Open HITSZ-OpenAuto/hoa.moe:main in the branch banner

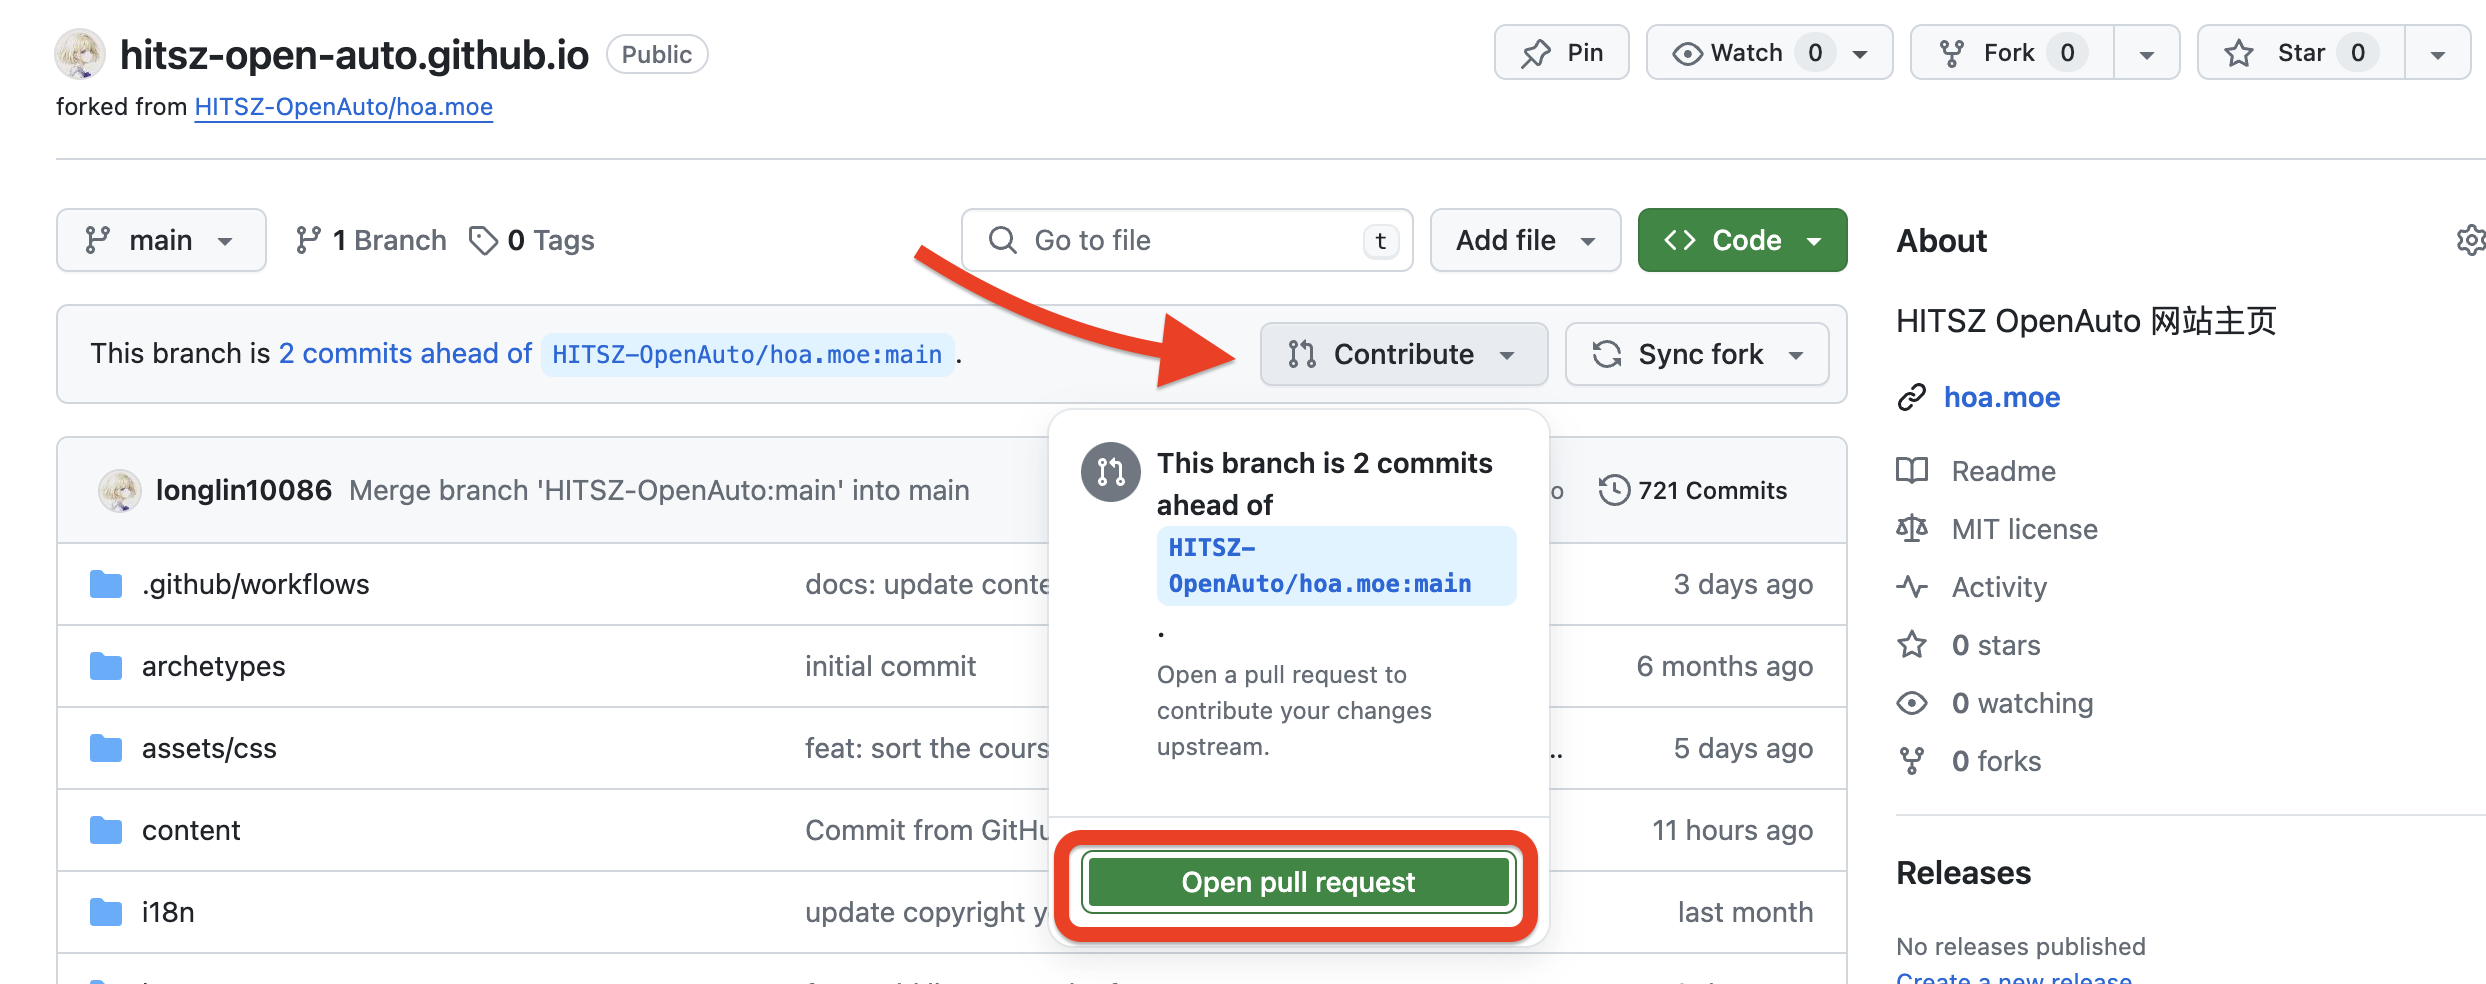747,355
